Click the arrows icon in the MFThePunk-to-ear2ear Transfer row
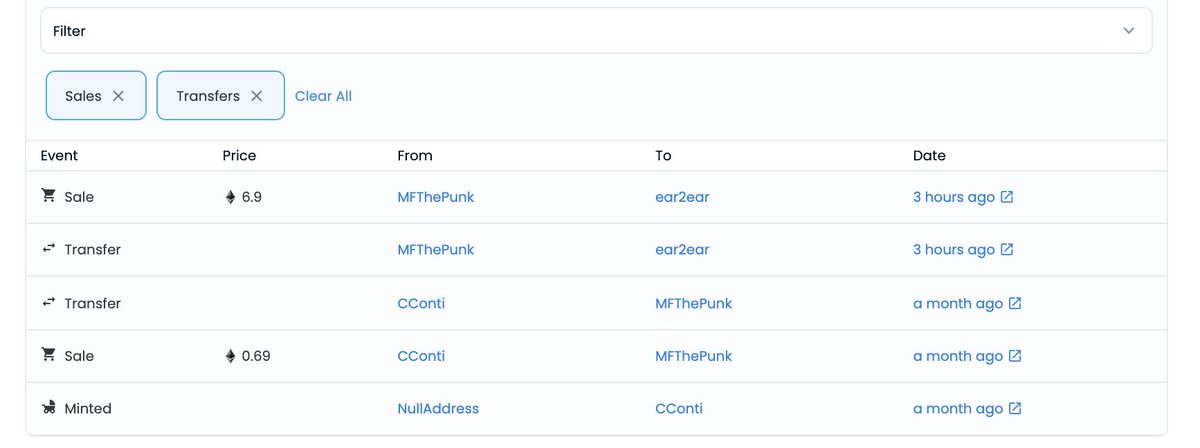Viewport: 1200px width, 448px height. point(48,249)
